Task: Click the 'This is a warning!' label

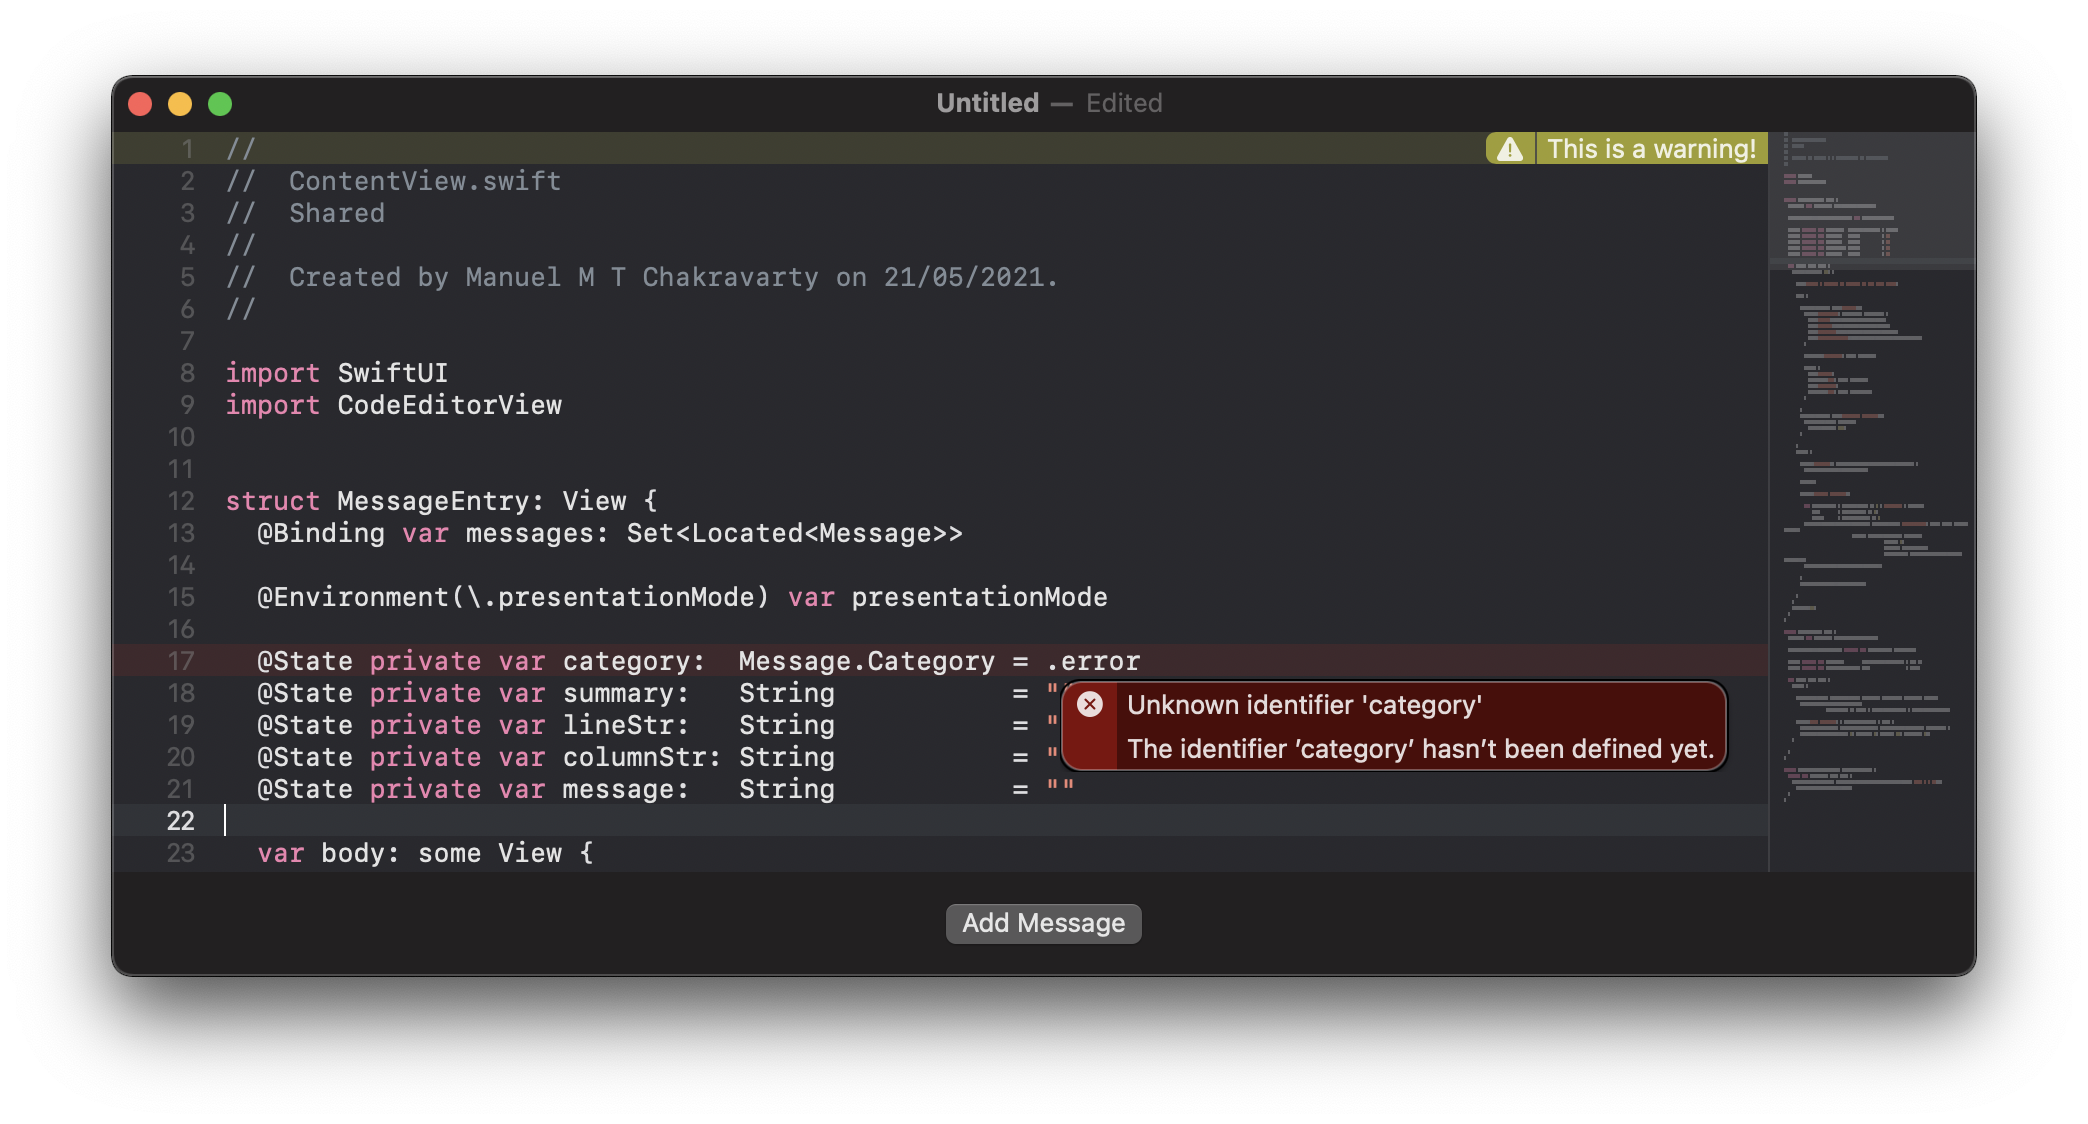Action: [1651, 149]
